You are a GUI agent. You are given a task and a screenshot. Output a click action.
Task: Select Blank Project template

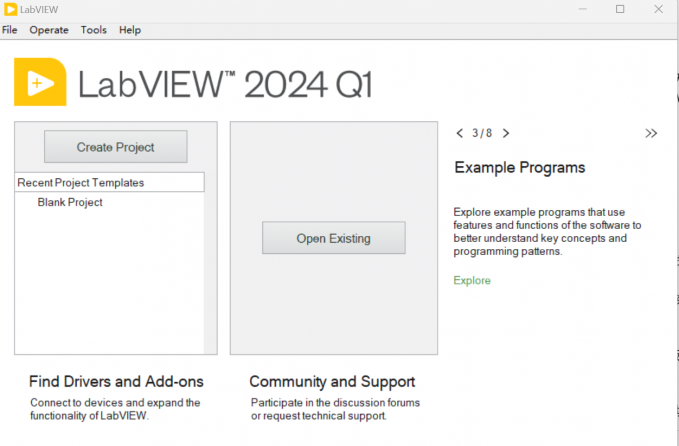point(70,202)
